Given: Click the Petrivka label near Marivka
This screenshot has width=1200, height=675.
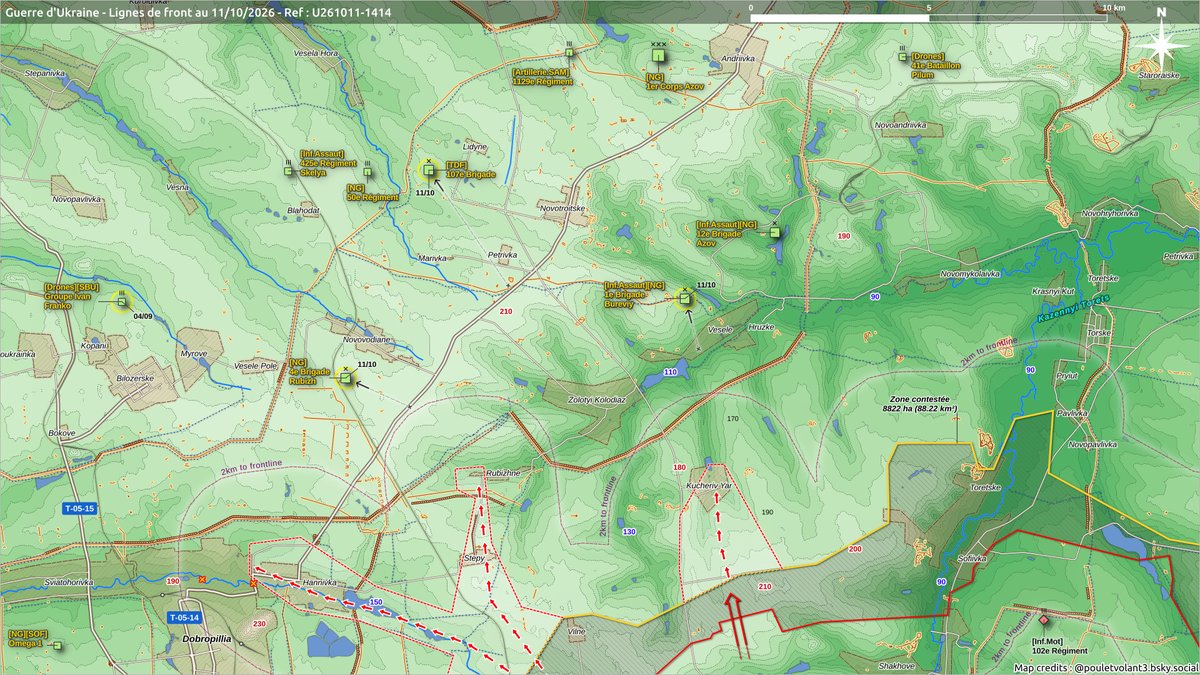Looking at the screenshot, I should point(502,255).
